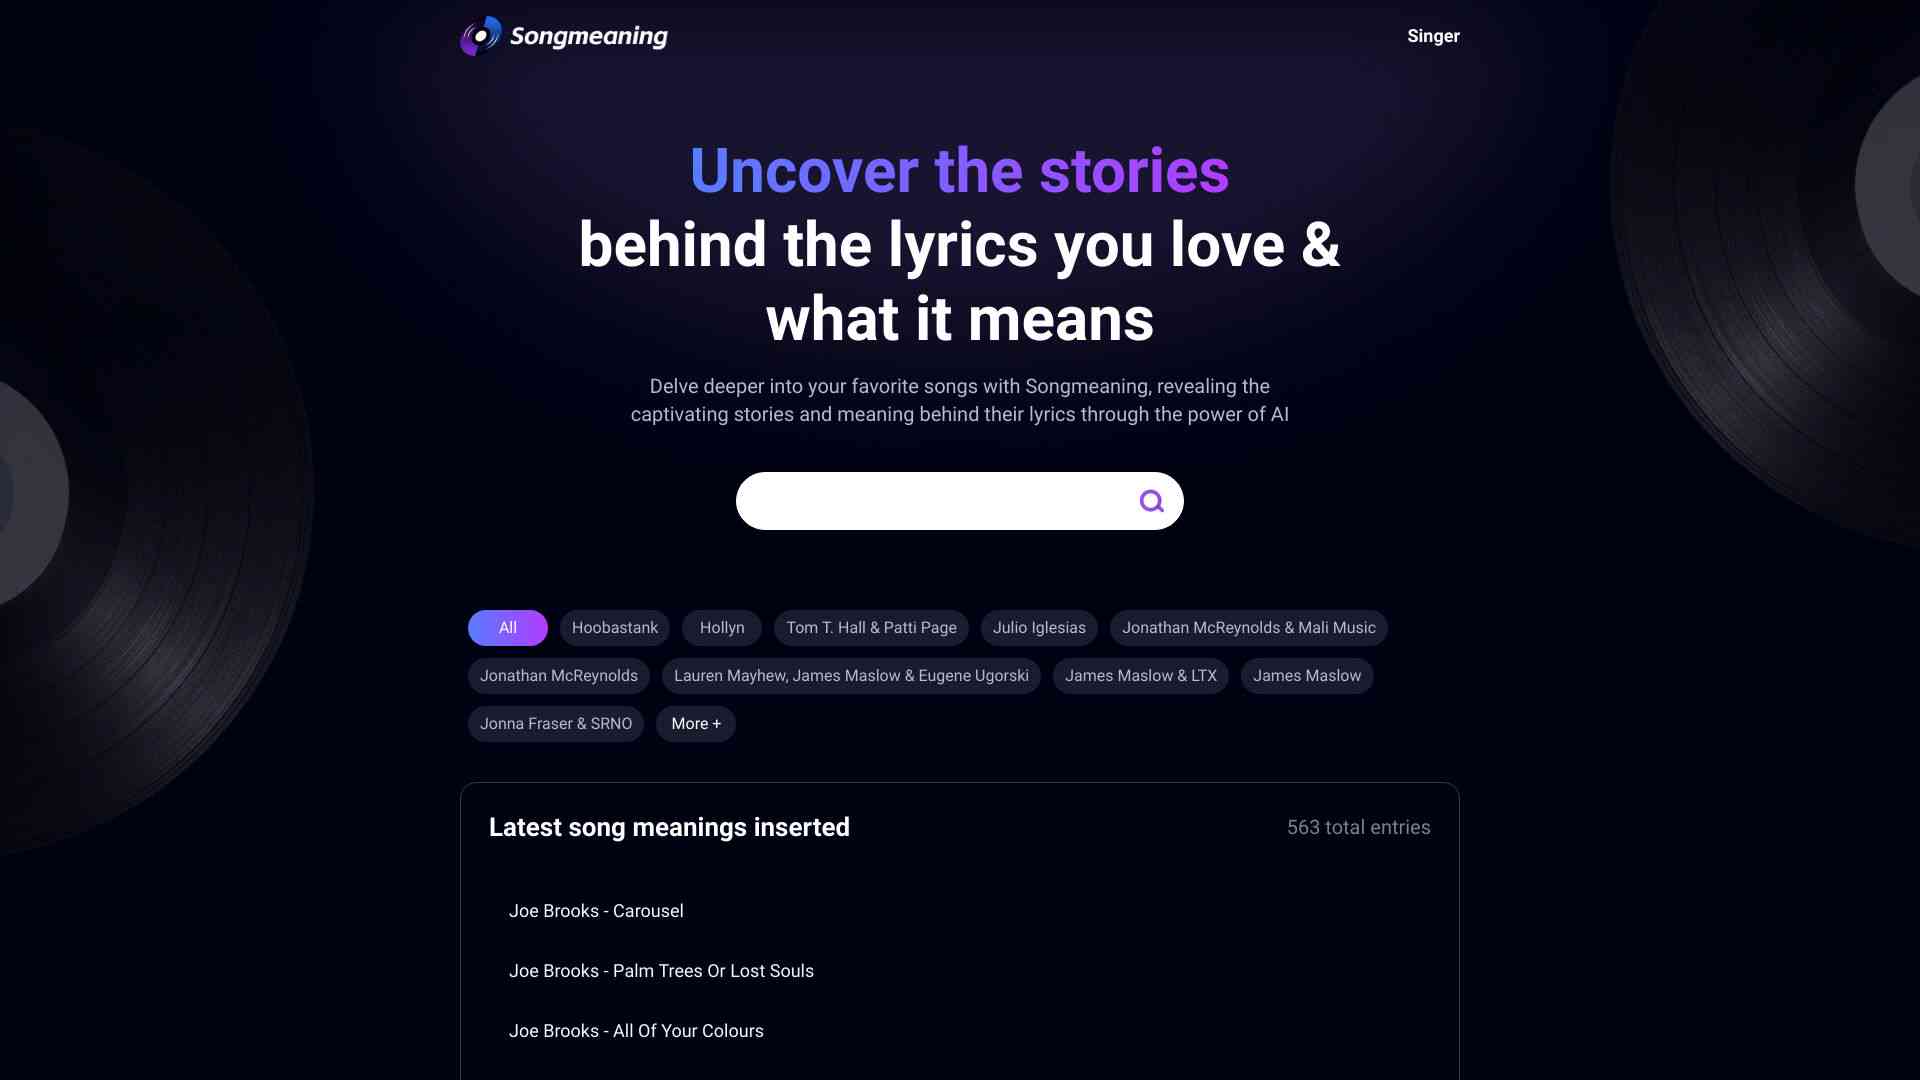The width and height of the screenshot is (1920, 1080).
Task: Click 'Joe Brooks - Palm Trees Or Lost Souls'
Action: (662, 969)
